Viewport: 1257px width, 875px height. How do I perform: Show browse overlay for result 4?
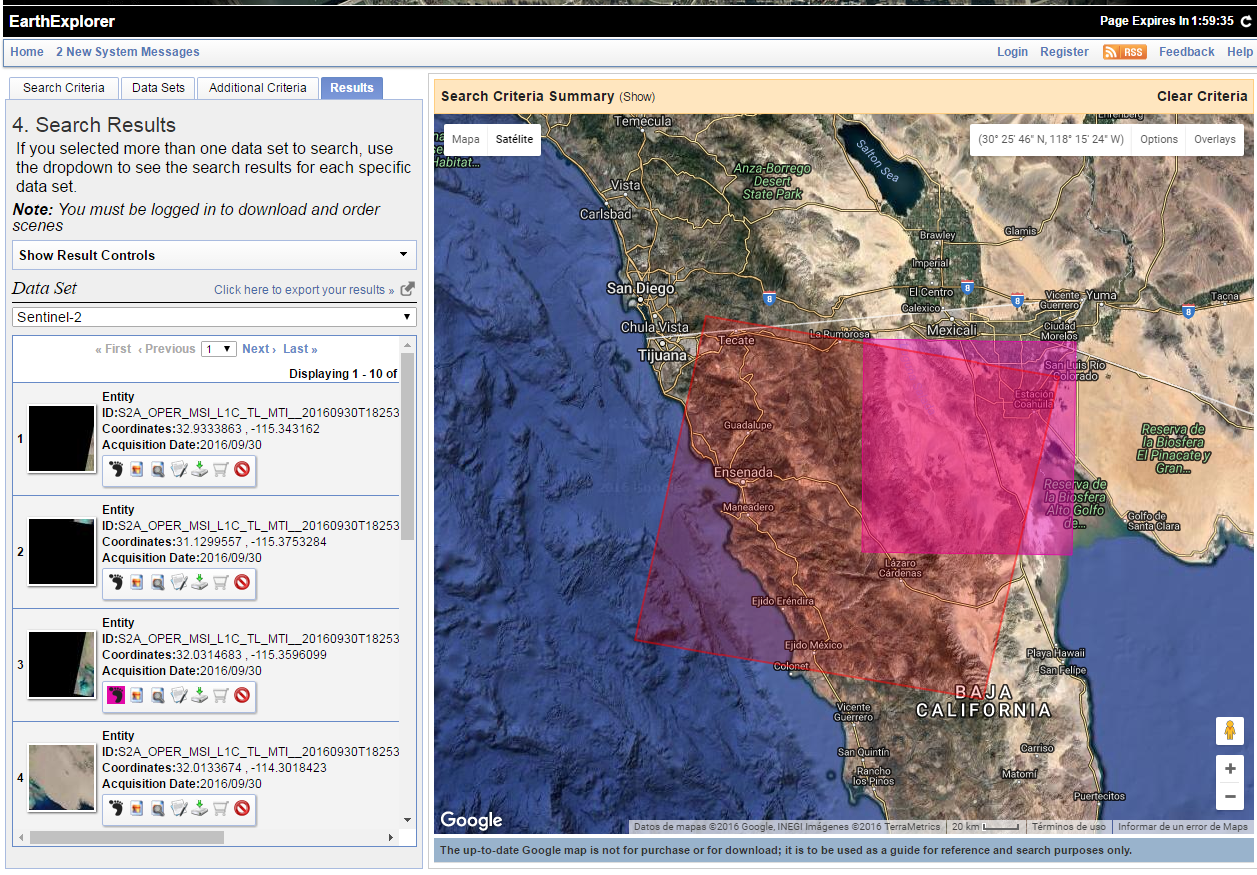pos(137,808)
